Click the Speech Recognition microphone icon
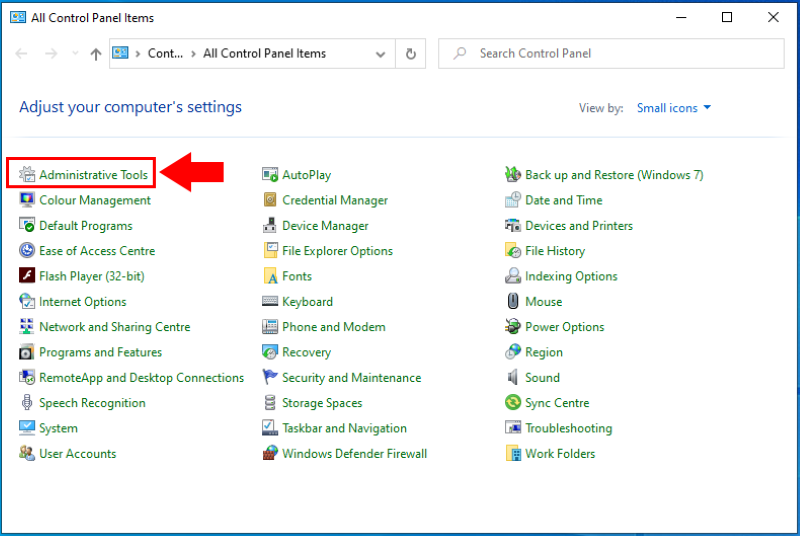 [x=27, y=402]
